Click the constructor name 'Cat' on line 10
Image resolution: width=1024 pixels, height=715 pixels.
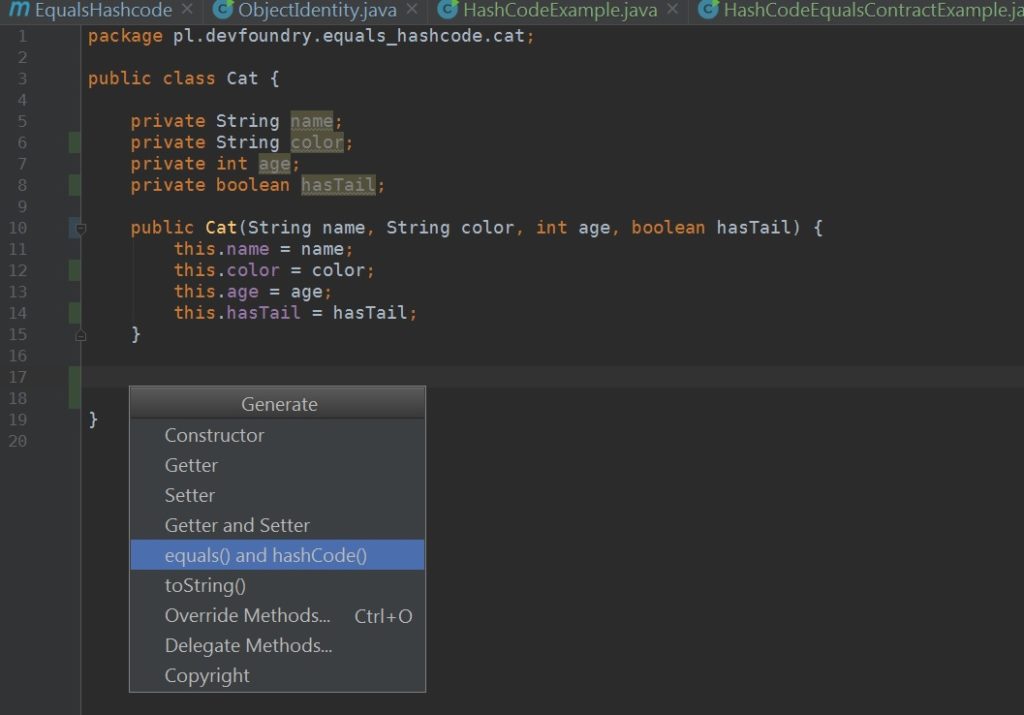221,227
